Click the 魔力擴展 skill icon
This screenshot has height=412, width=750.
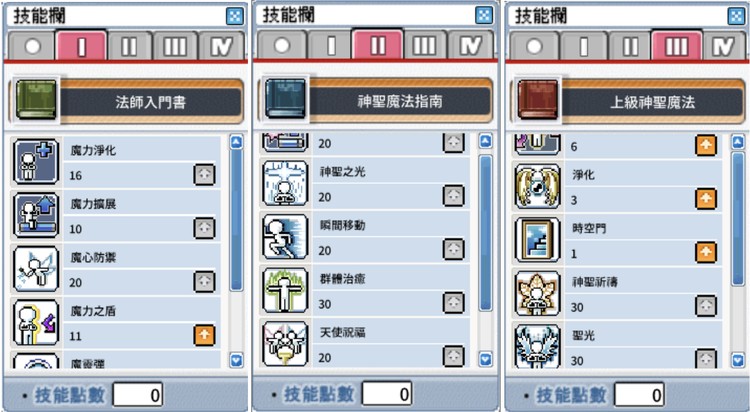36,215
